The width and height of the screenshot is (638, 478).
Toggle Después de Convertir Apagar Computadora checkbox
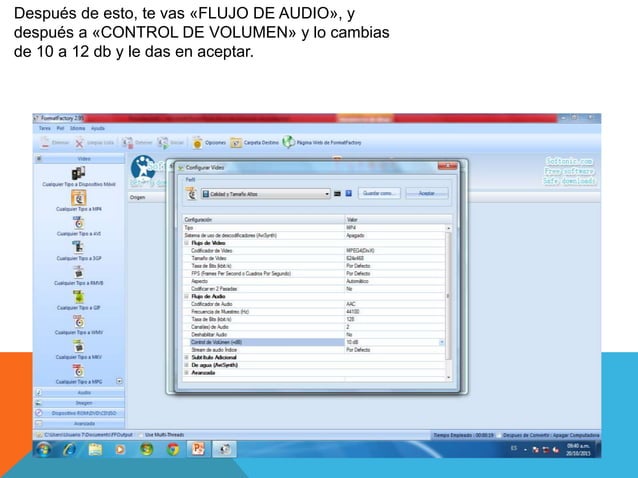498,435
